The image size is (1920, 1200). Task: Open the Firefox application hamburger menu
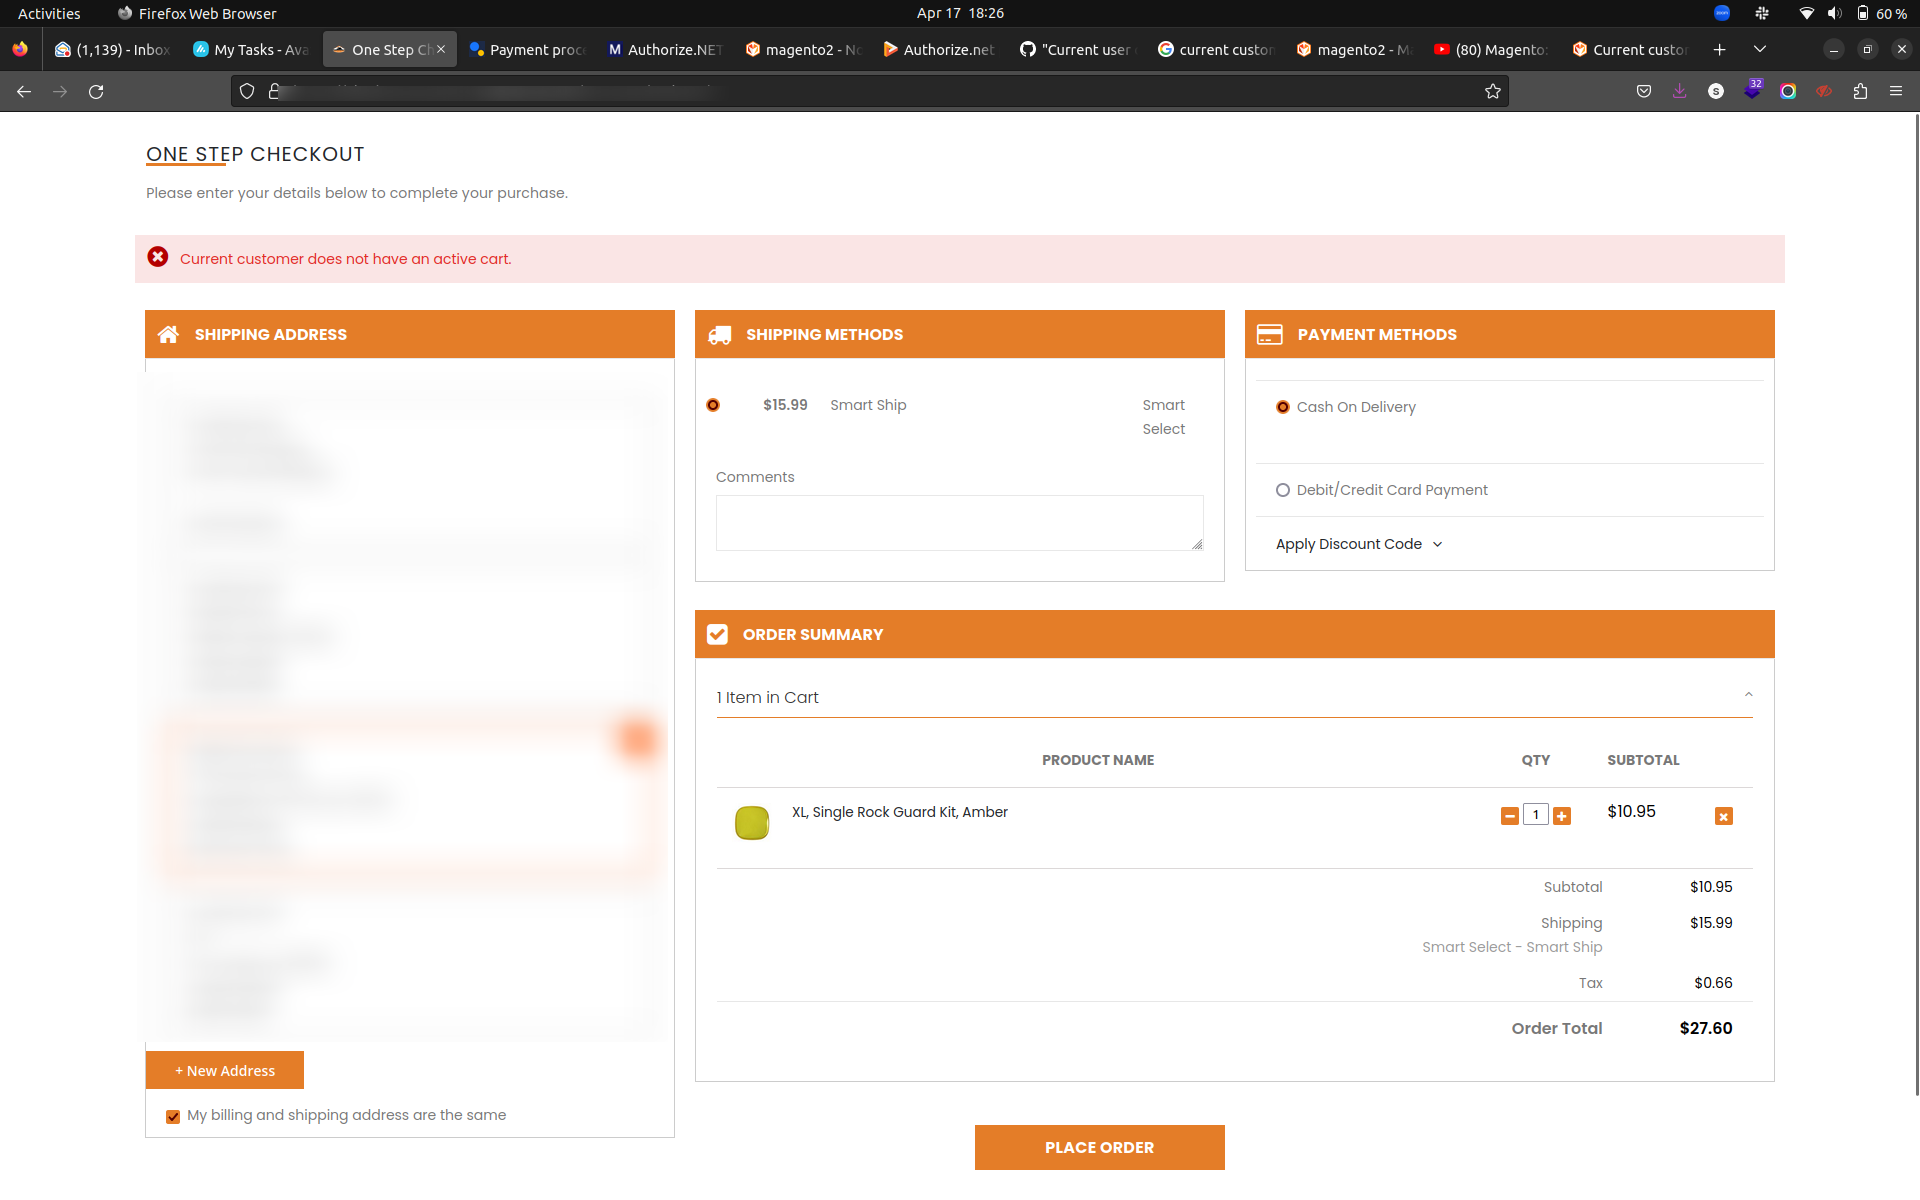[x=1896, y=91]
